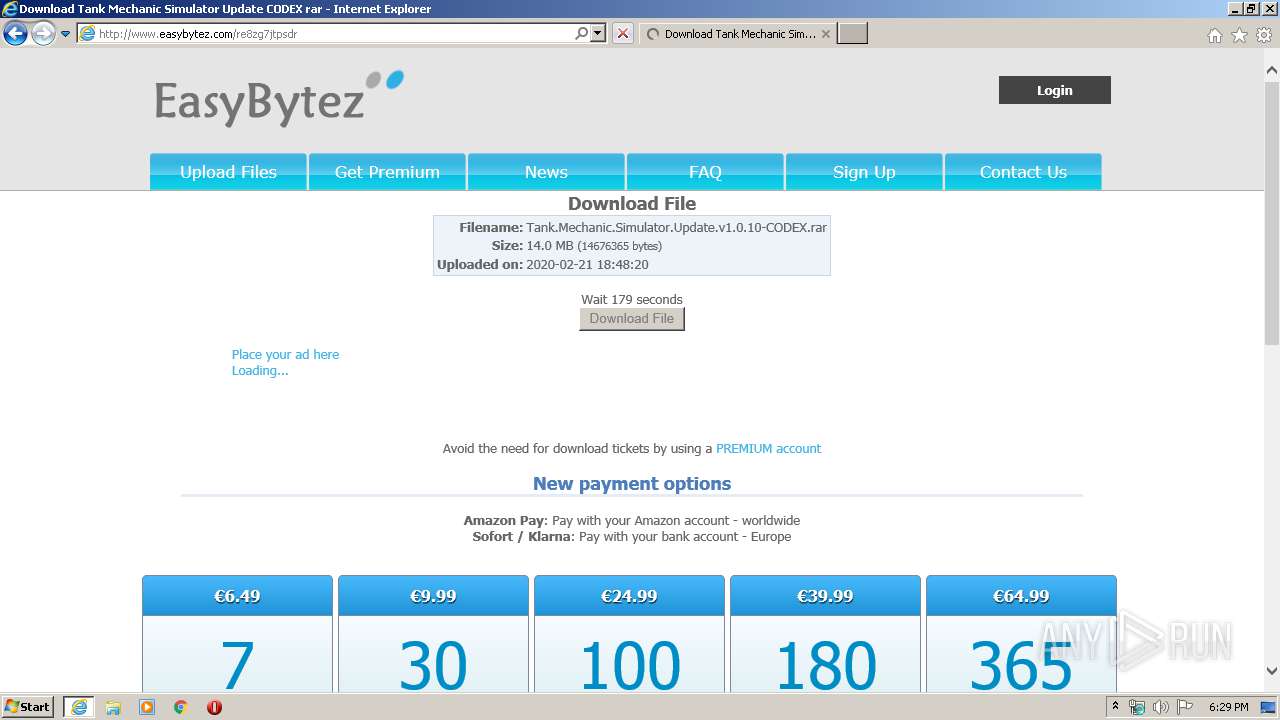Click the Place your ad here link

285,354
